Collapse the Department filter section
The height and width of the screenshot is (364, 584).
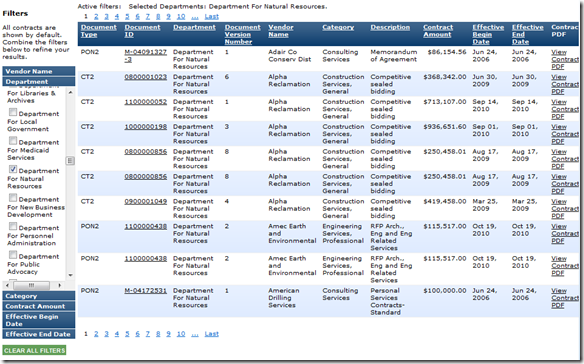39,82
